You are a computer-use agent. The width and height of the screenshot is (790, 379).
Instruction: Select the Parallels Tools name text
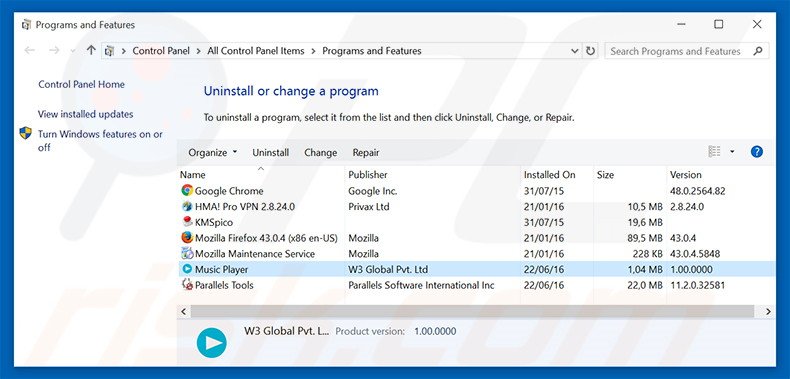224,285
